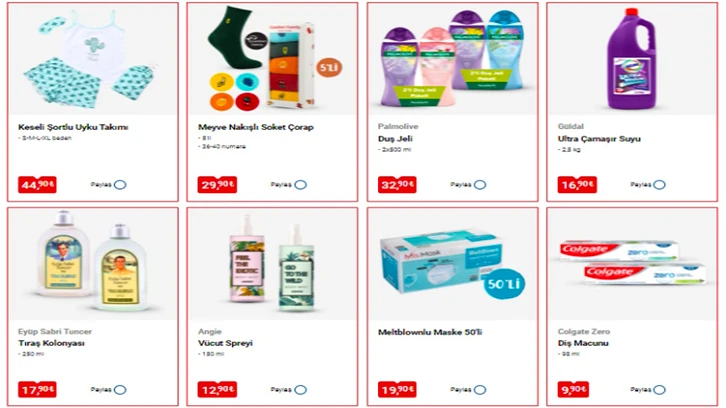The height and width of the screenshot is (408, 726).
Task: Open the Palmolive shower gel bottles image
Action: tap(453, 60)
